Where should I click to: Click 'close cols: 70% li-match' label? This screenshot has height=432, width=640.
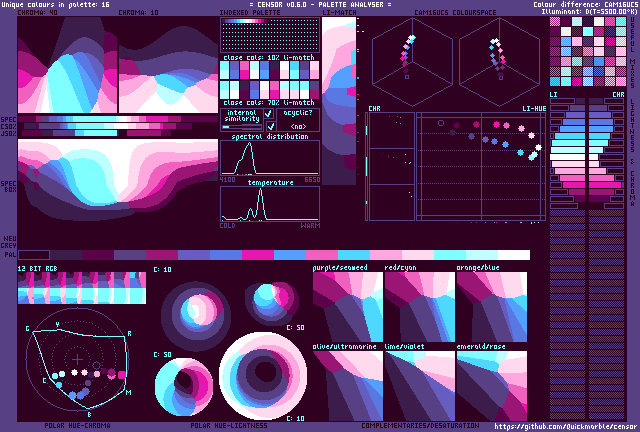(x=269, y=102)
